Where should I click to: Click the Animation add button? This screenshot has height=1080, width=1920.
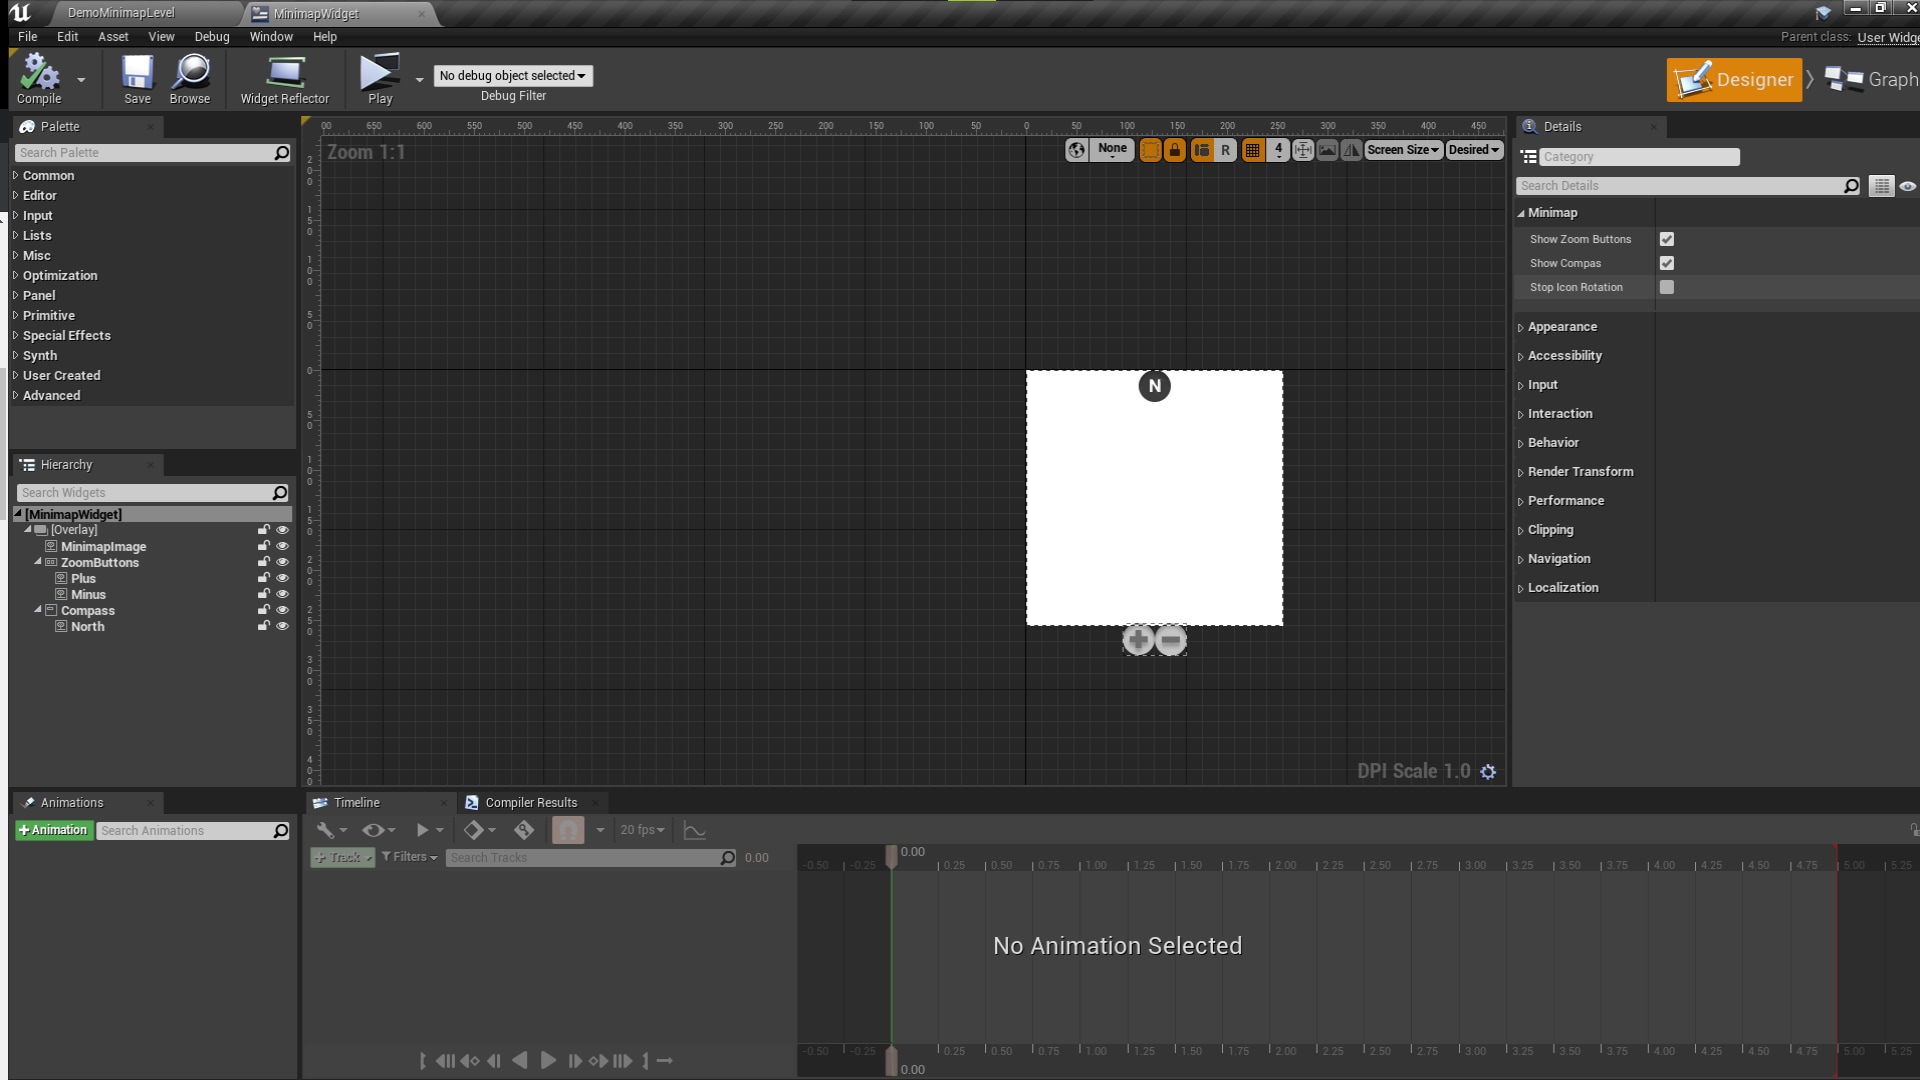[x=53, y=830]
